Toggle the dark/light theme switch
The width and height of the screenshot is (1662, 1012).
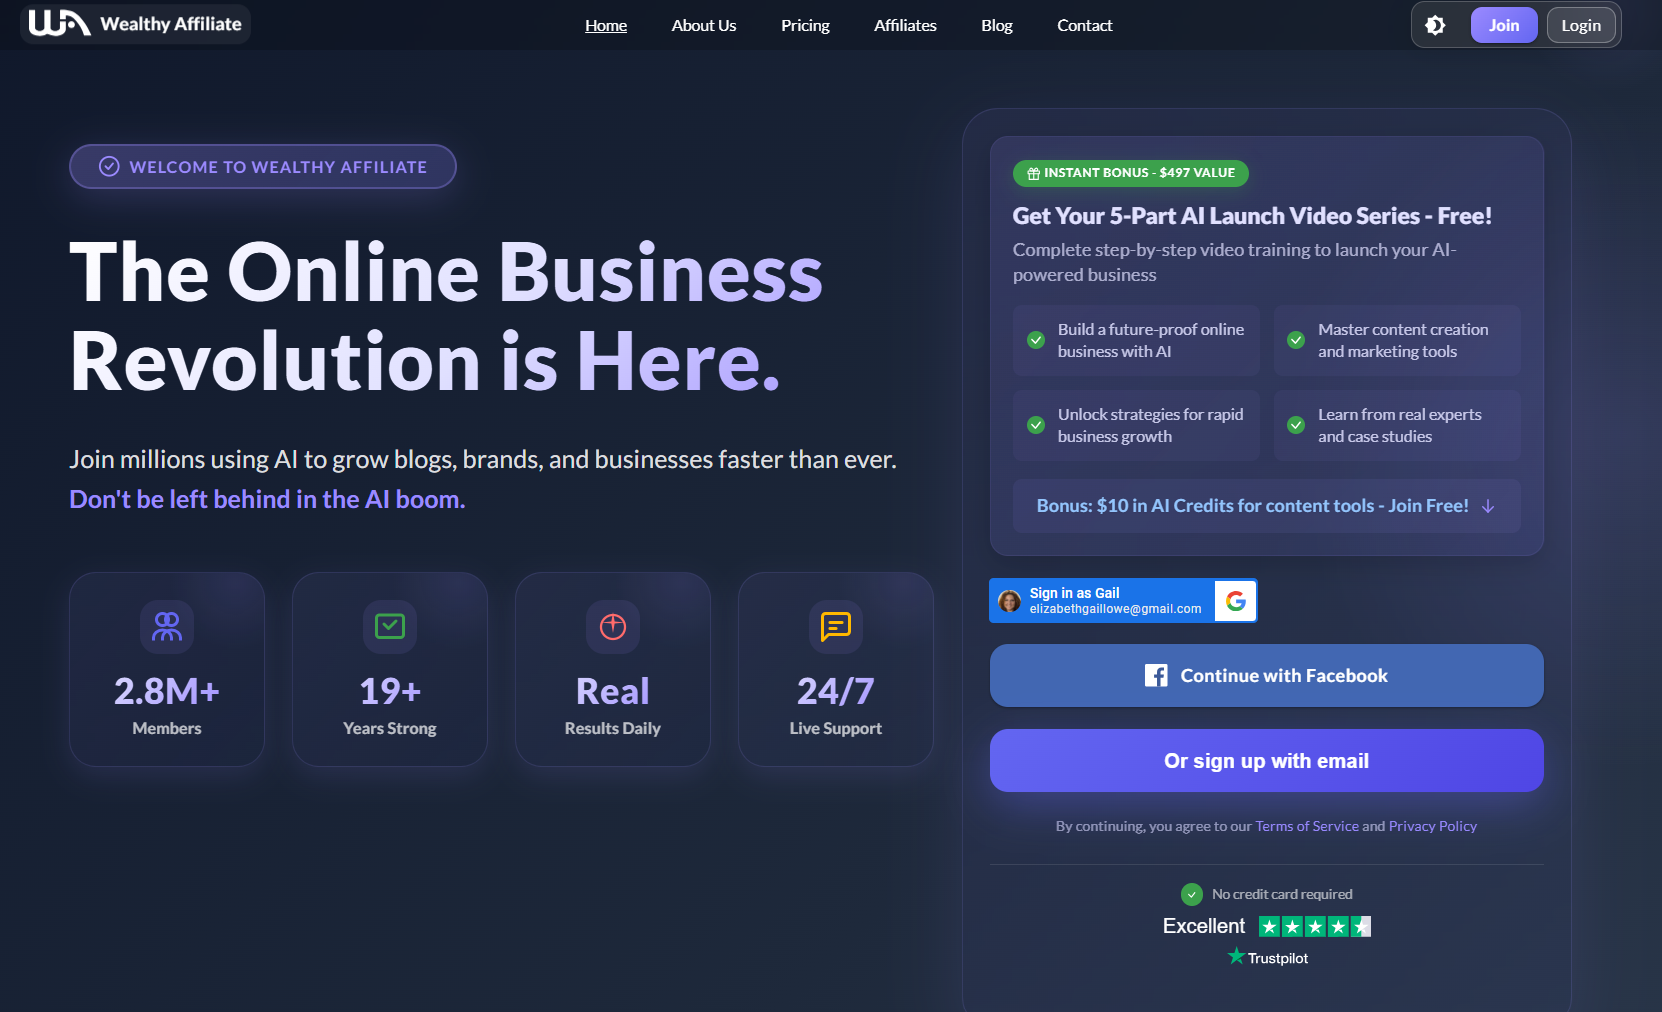point(1435,25)
